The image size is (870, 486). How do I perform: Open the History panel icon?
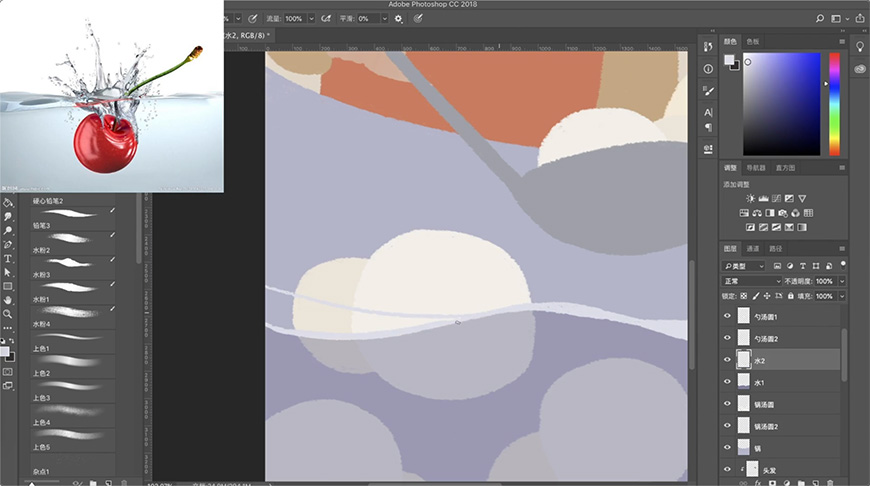click(708, 47)
